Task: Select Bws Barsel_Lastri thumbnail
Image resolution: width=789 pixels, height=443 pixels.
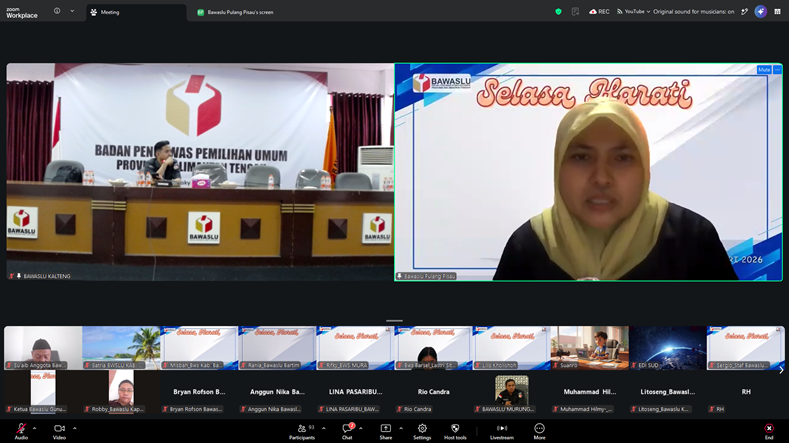Action: coord(433,348)
